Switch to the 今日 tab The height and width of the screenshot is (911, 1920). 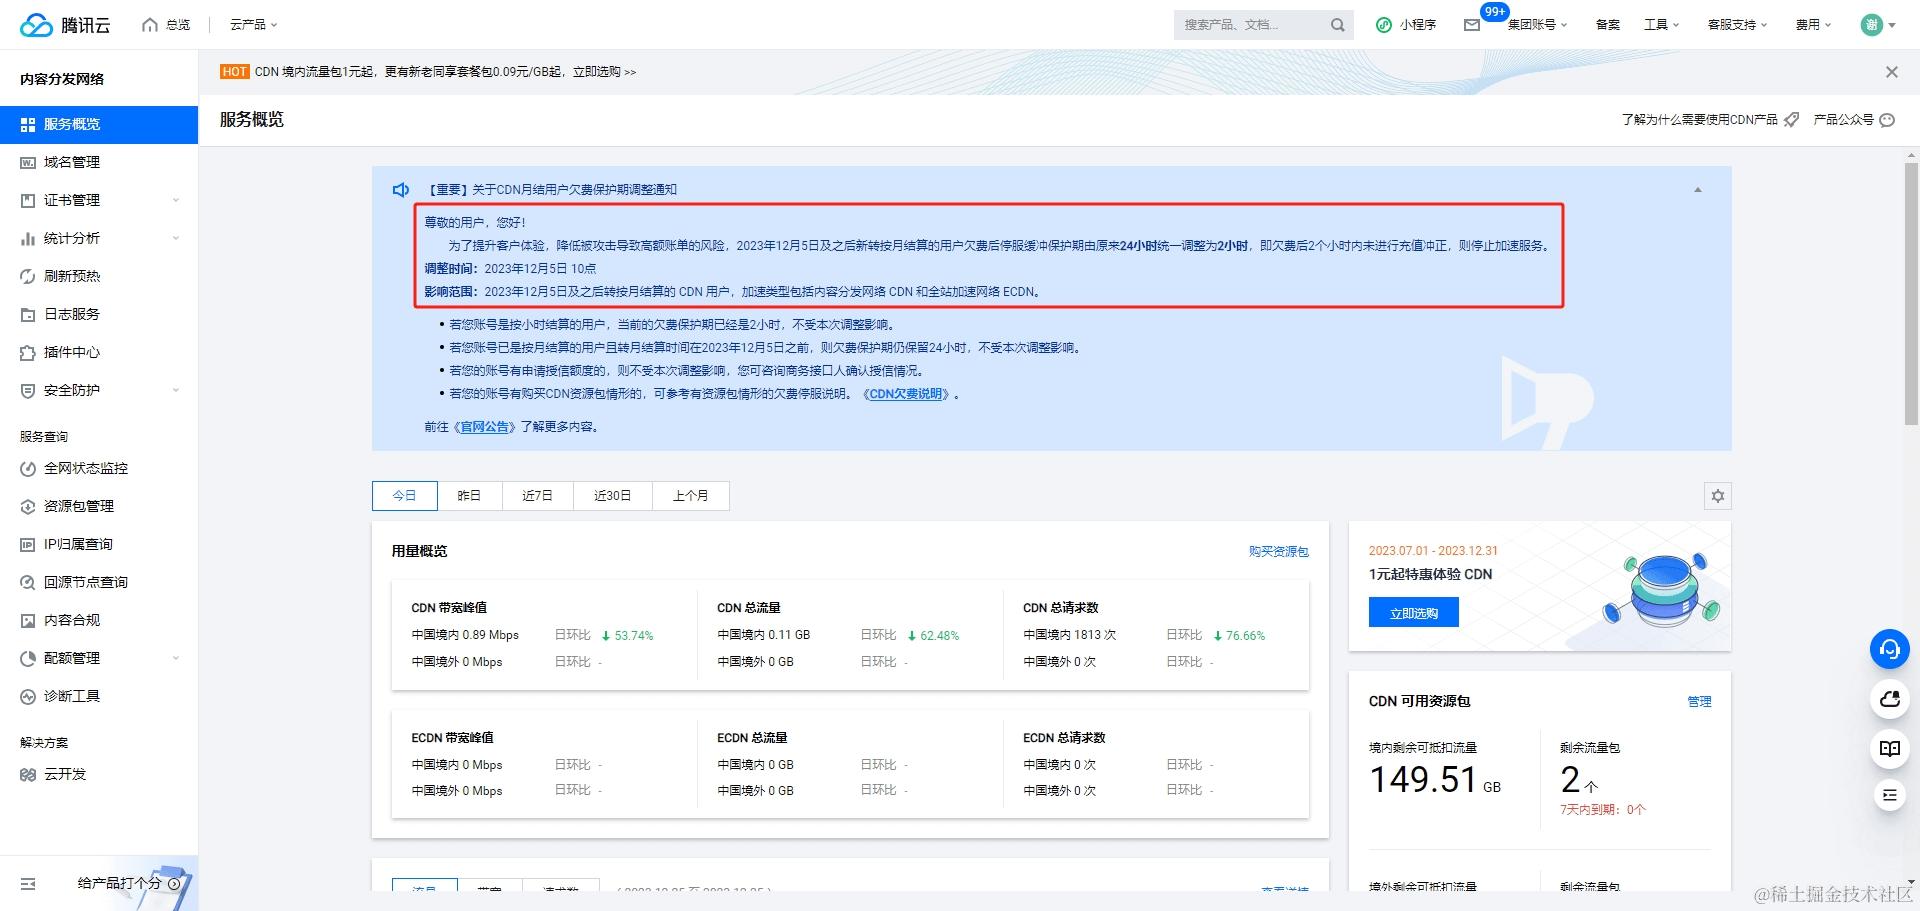click(405, 496)
